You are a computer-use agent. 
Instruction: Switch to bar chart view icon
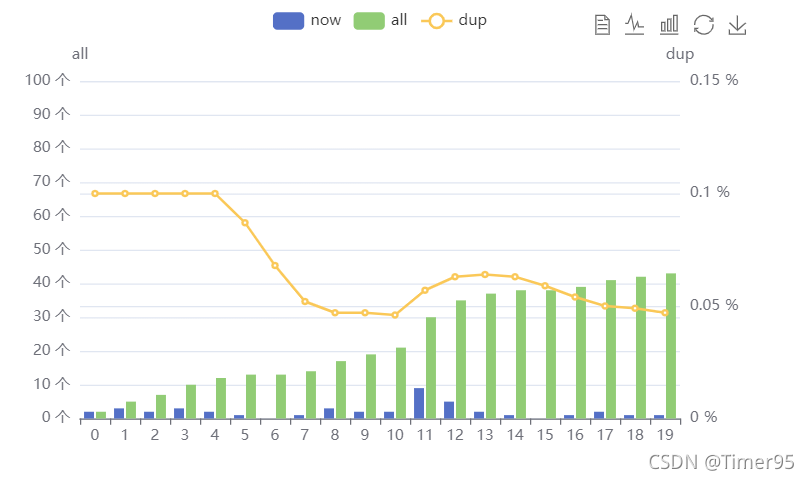pos(669,25)
